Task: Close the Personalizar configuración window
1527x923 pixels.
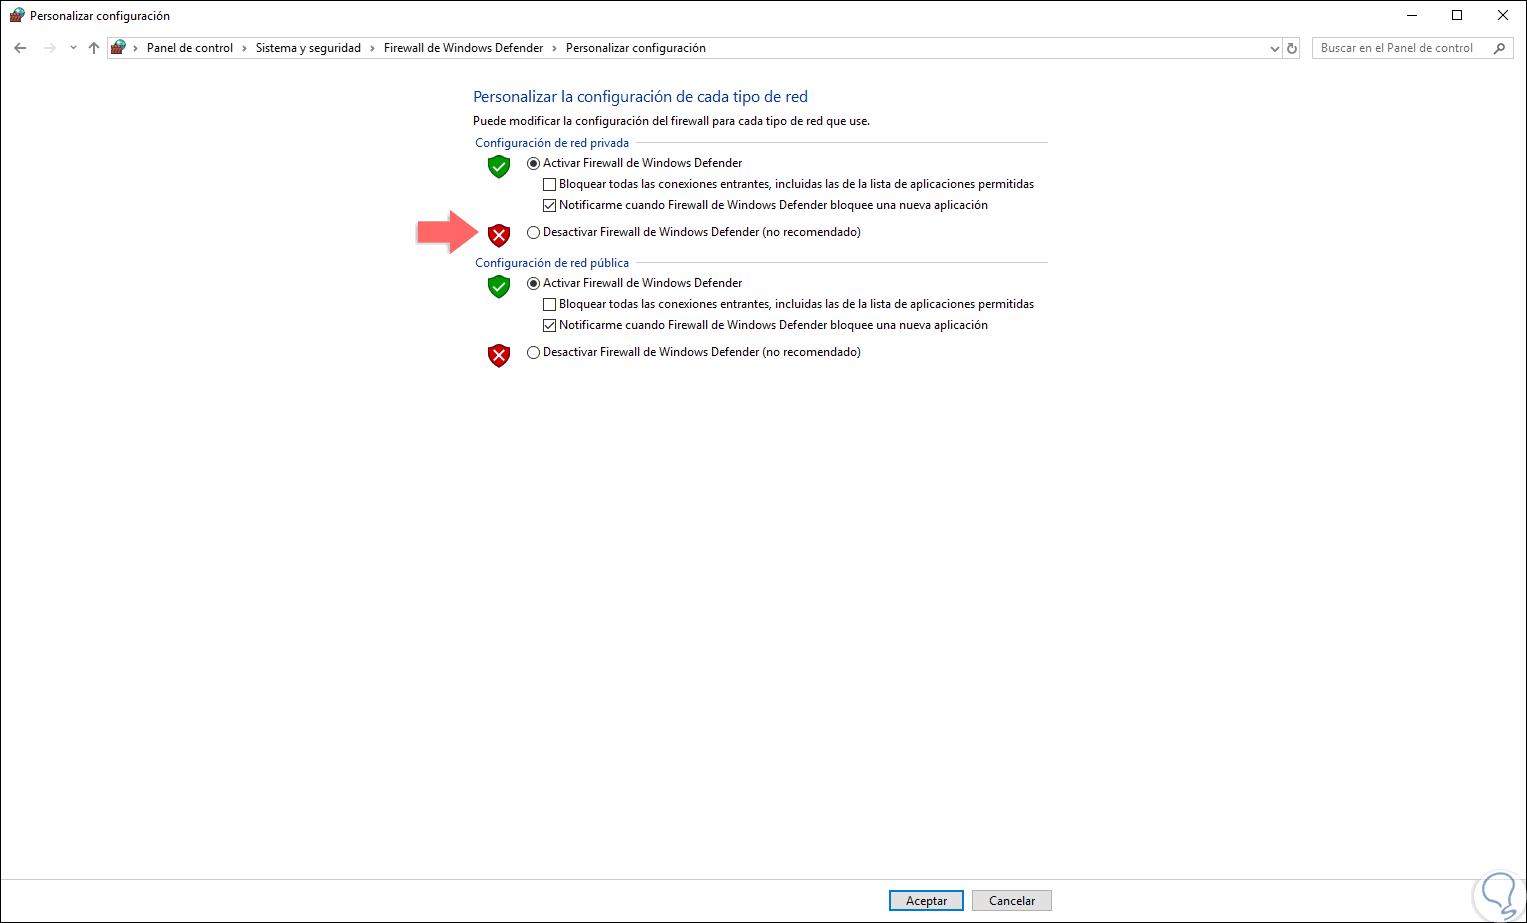Action: coord(1503,15)
